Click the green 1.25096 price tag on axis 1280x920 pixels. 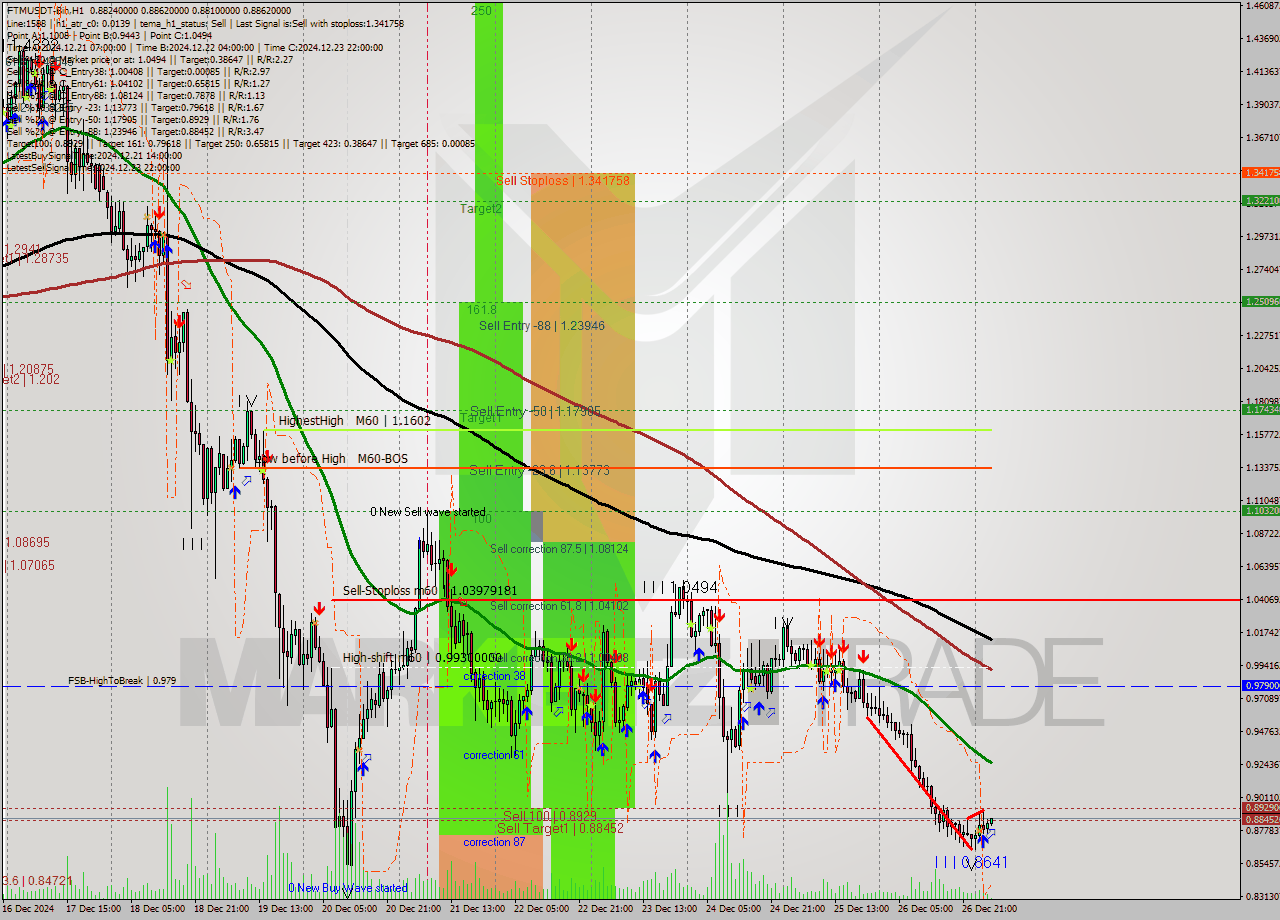pyautogui.click(x=1261, y=301)
